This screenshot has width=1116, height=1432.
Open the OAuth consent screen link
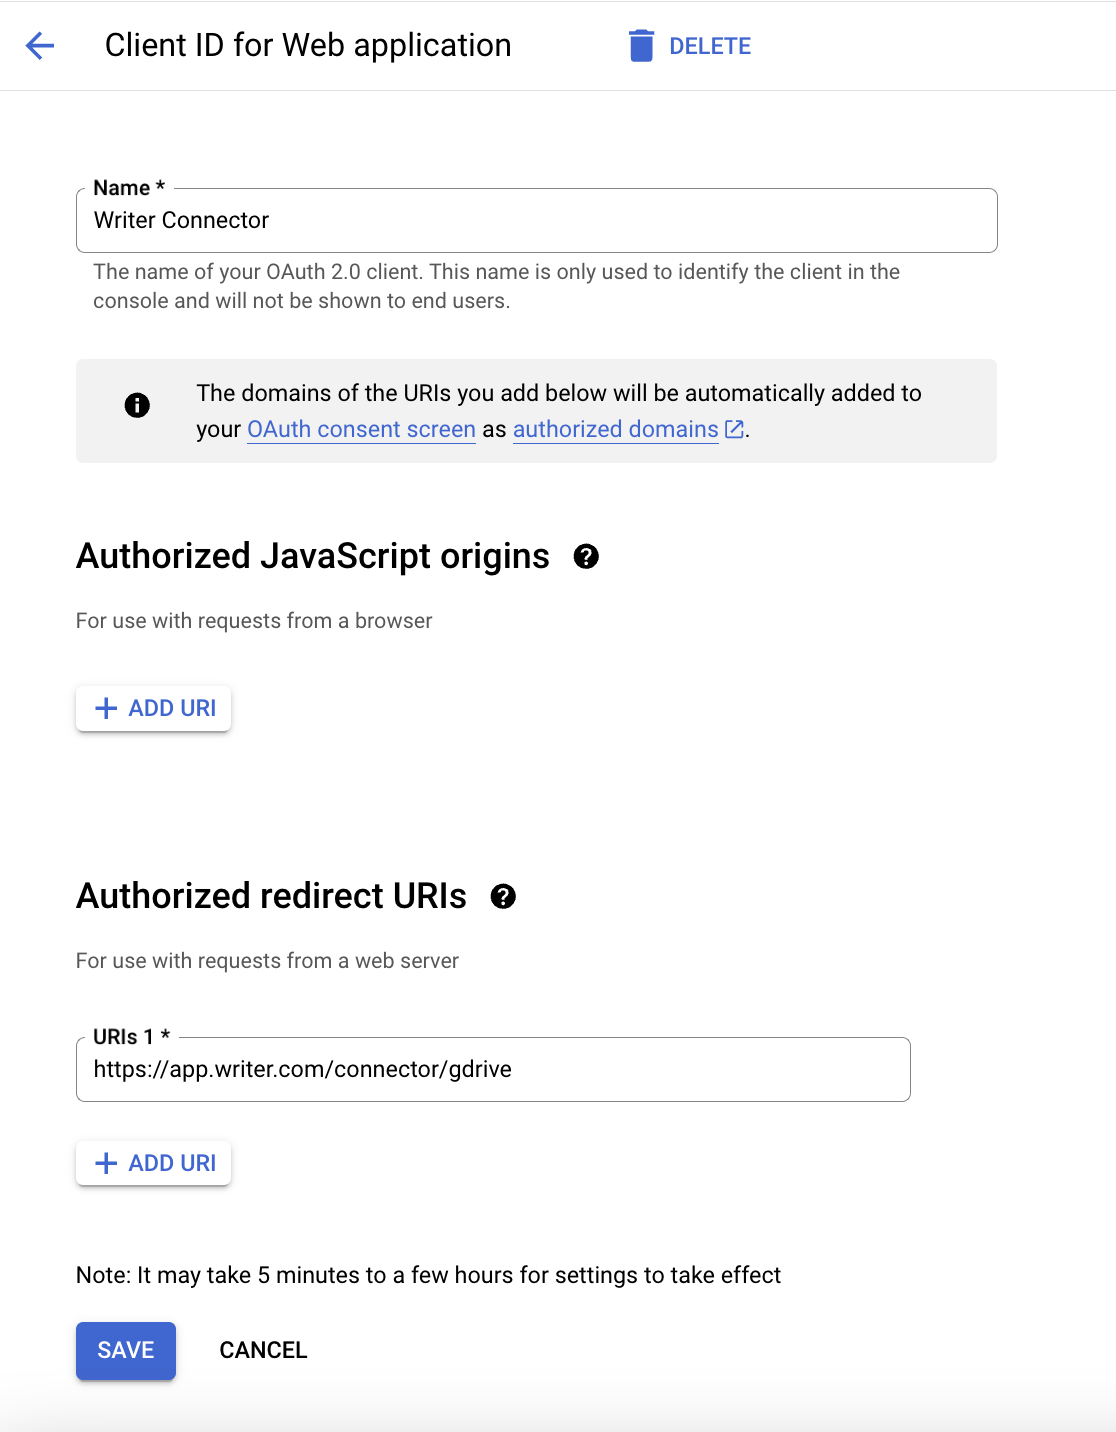click(x=361, y=429)
